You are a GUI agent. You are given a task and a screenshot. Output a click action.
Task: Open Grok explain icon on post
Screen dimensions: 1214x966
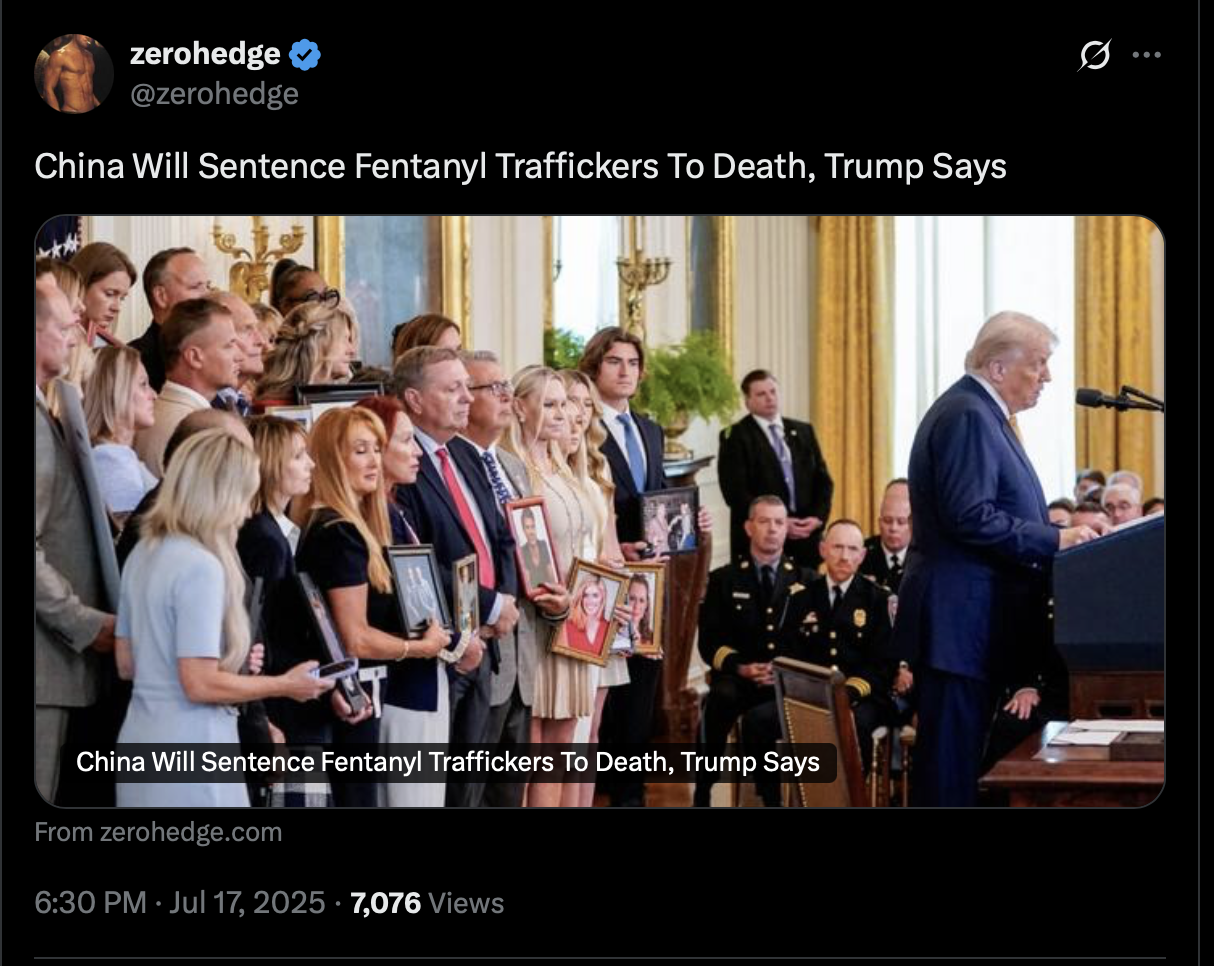pos(1094,56)
